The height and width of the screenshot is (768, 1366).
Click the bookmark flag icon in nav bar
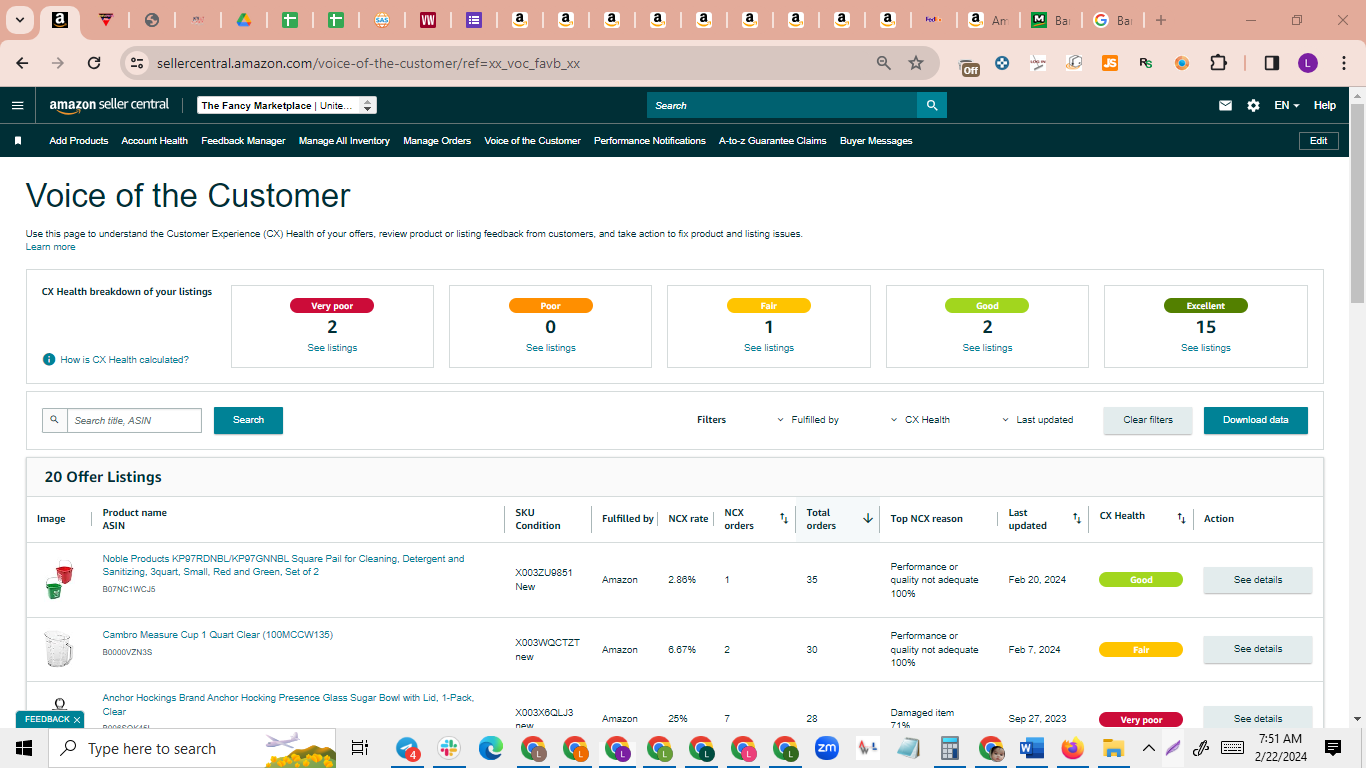point(18,141)
